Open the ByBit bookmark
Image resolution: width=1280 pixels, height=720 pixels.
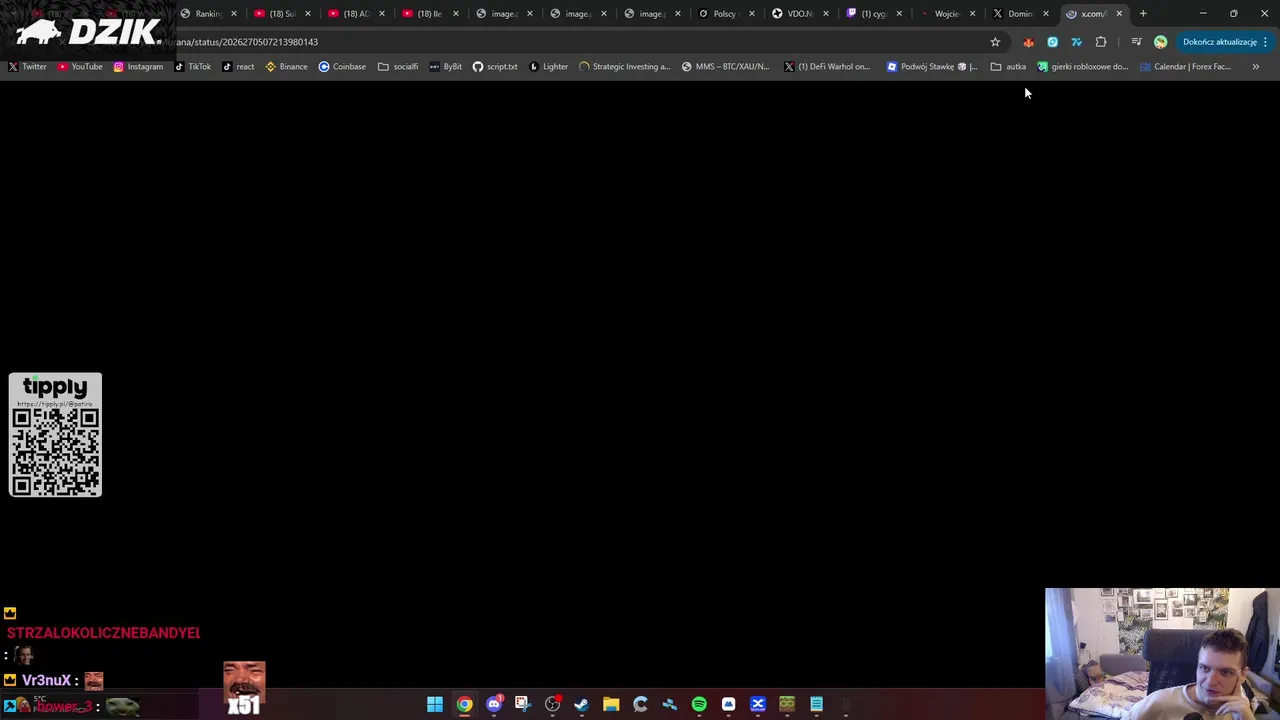446,67
